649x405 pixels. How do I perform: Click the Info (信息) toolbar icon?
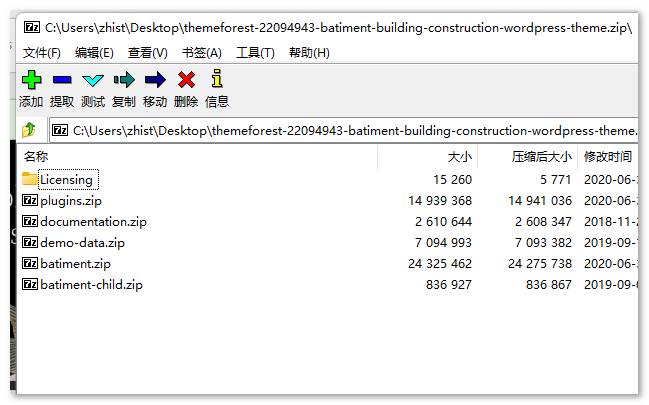tap(216, 80)
